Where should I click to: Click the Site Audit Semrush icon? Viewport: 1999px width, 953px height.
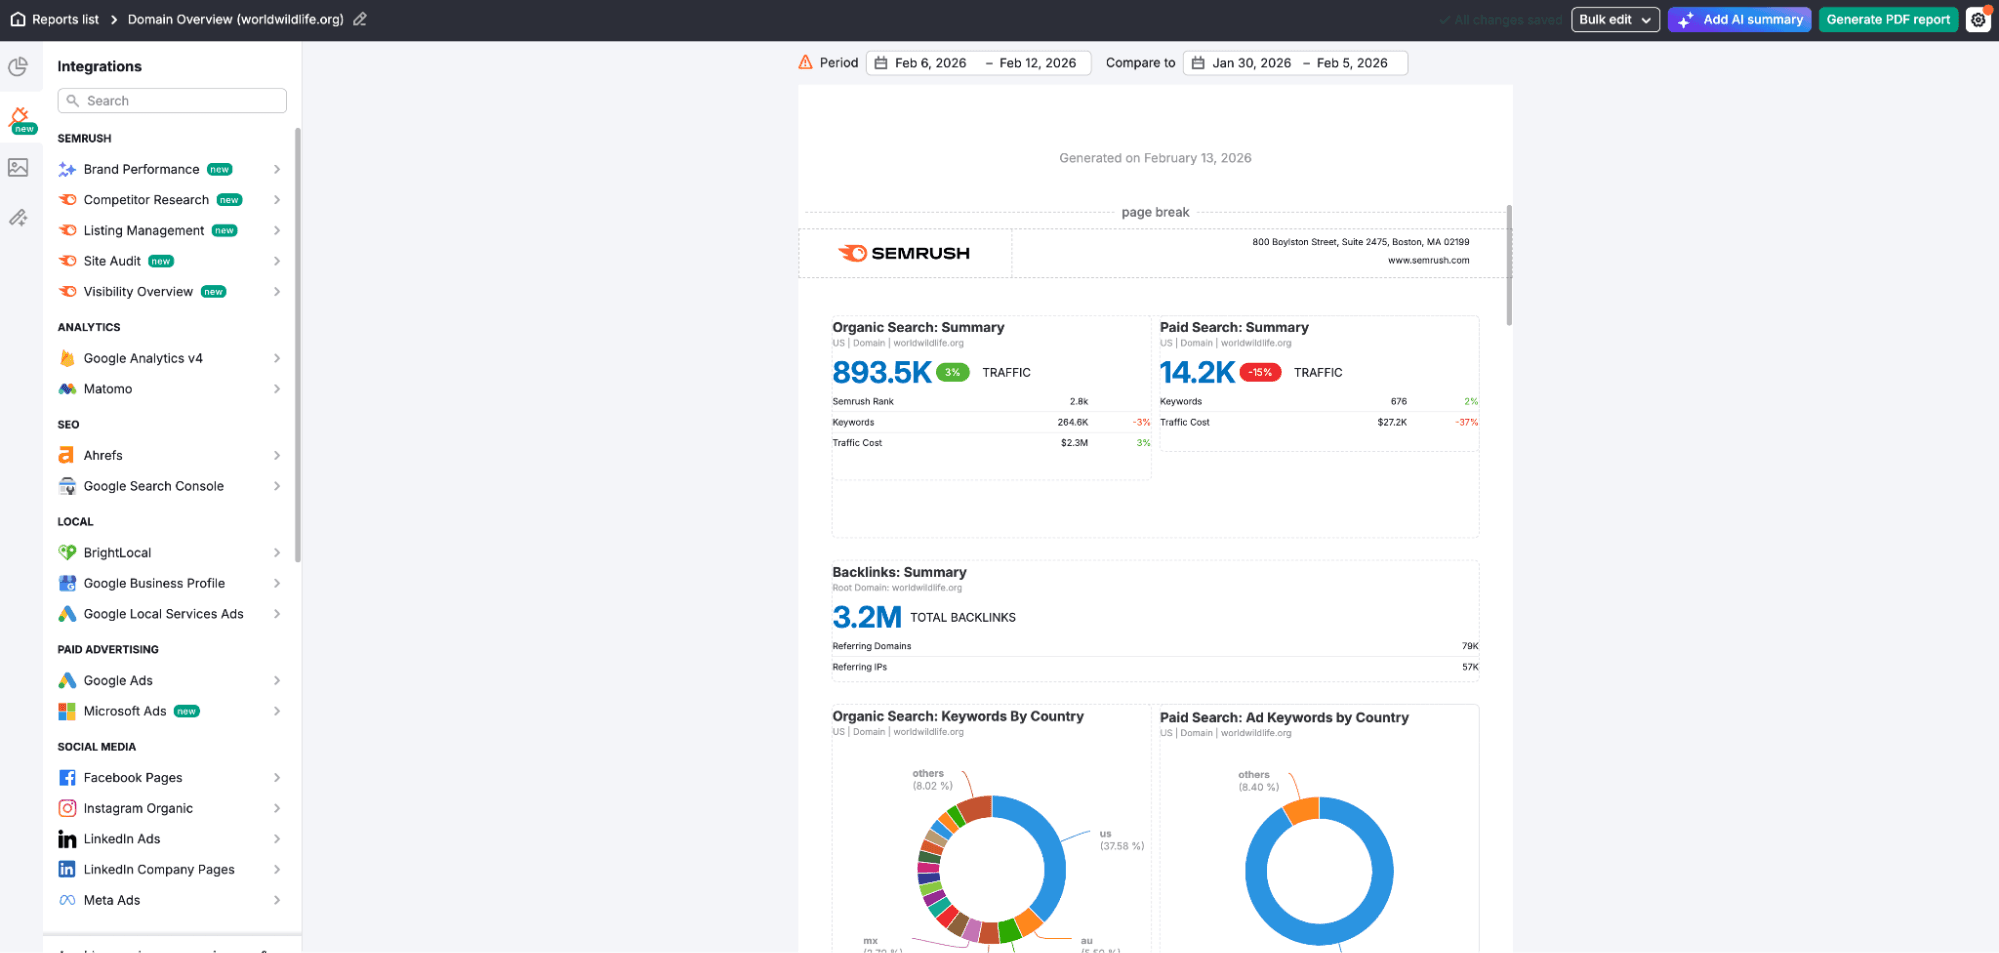[x=67, y=261]
